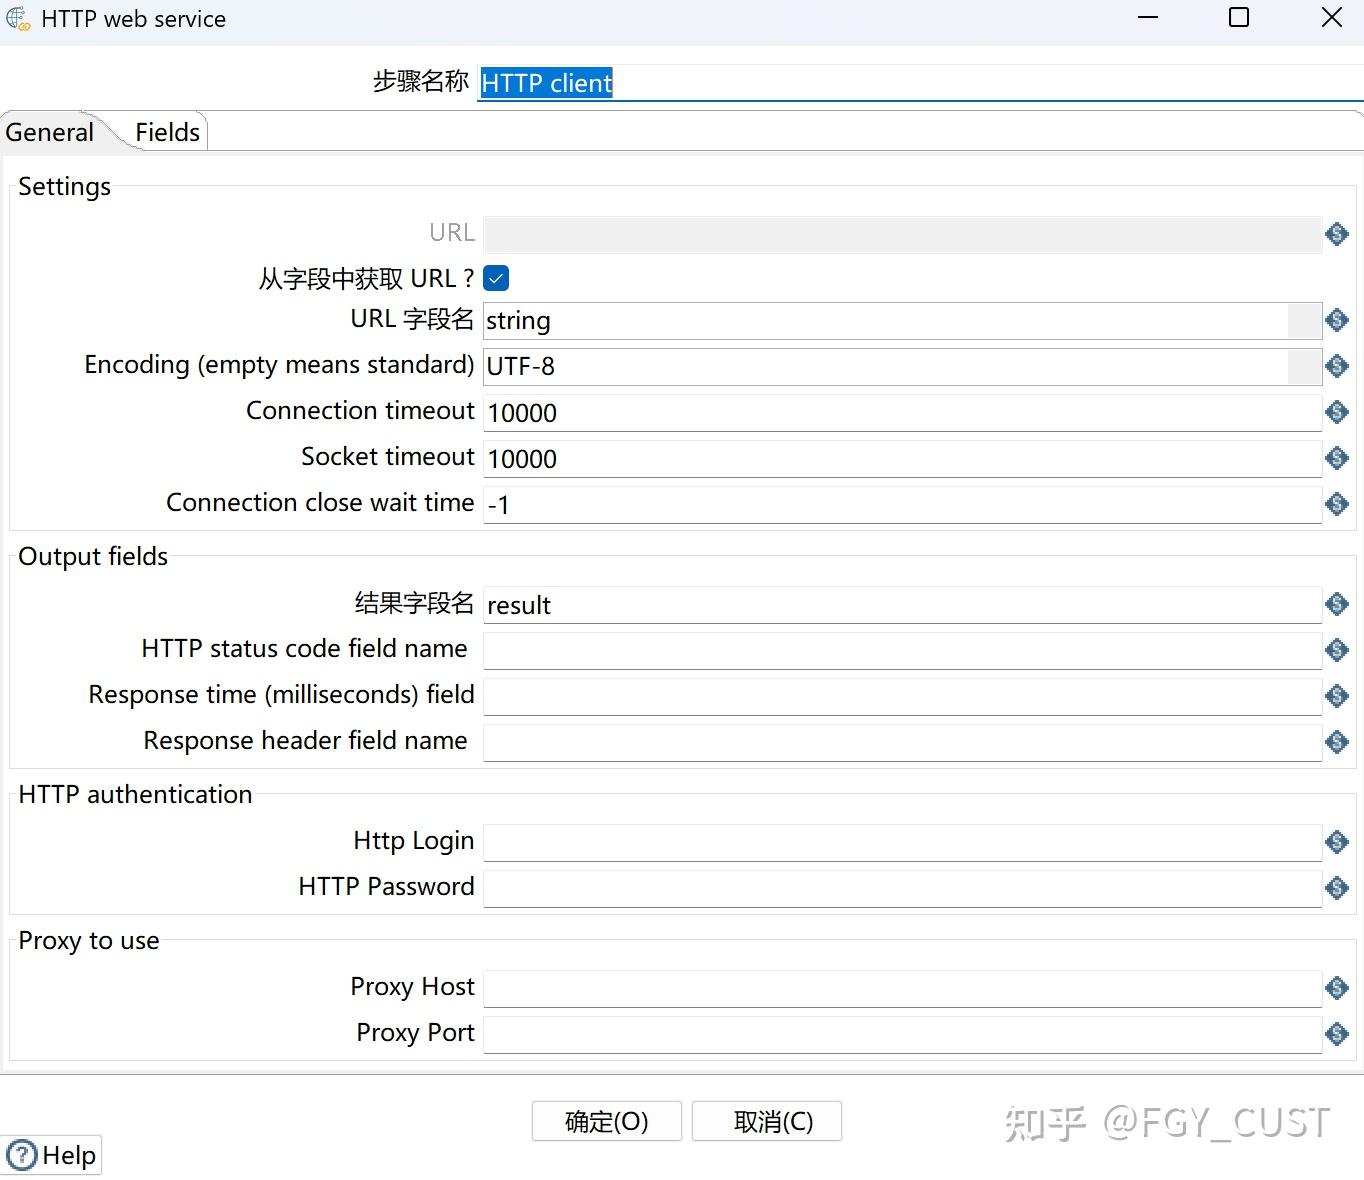Uncheck the get URL from field checkbox
The width and height of the screenshot is (1364, 1180).
[x=496, y=278]
